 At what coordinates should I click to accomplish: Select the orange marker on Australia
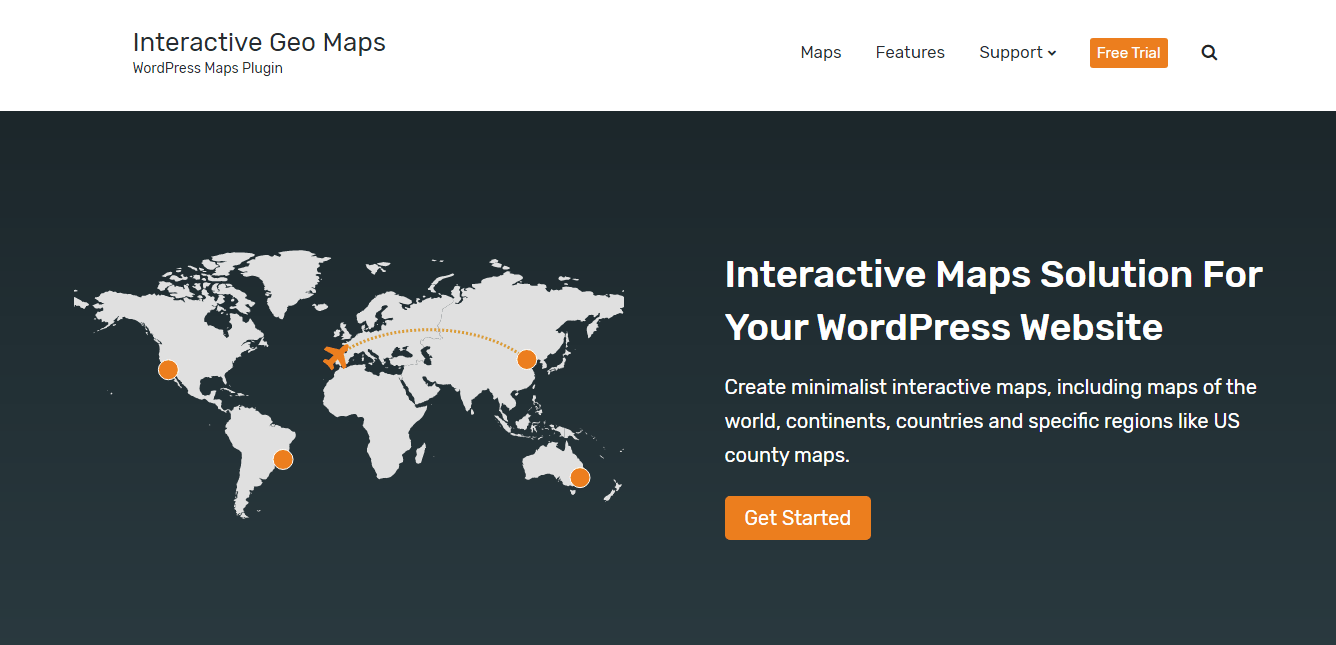(580, 478)
